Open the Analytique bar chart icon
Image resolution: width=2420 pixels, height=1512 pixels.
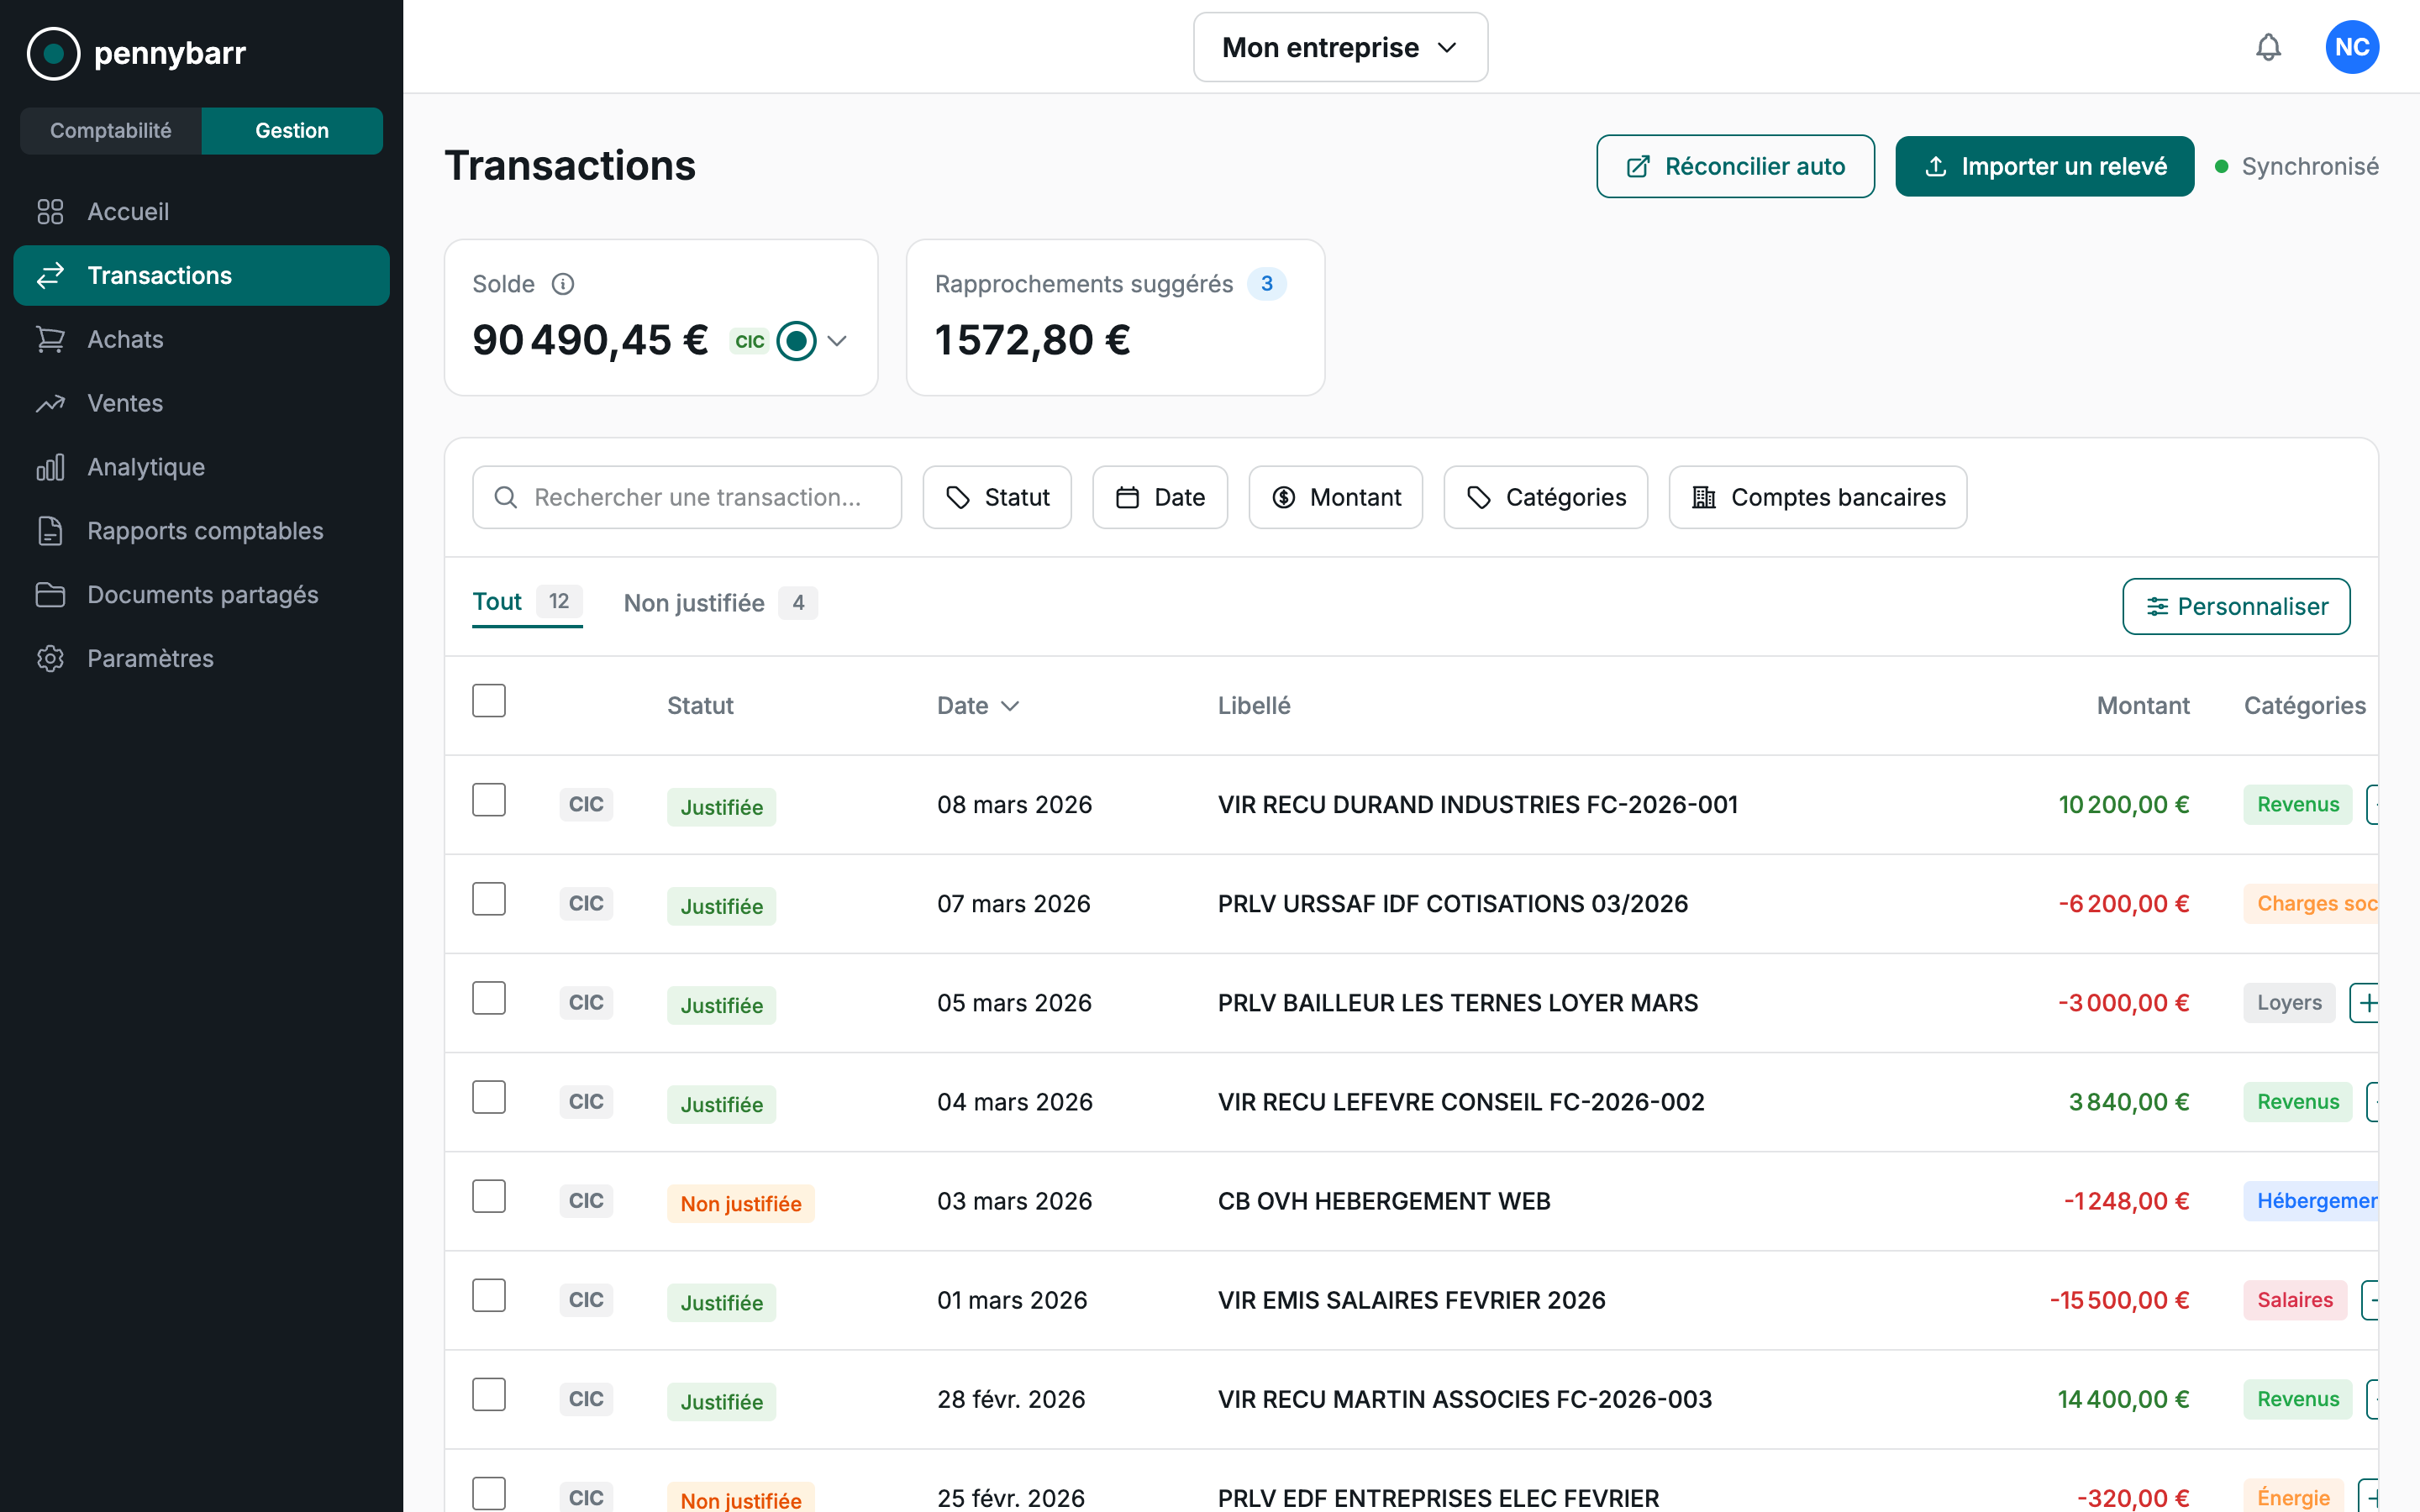pyautogui.click(x=50, y=466)
